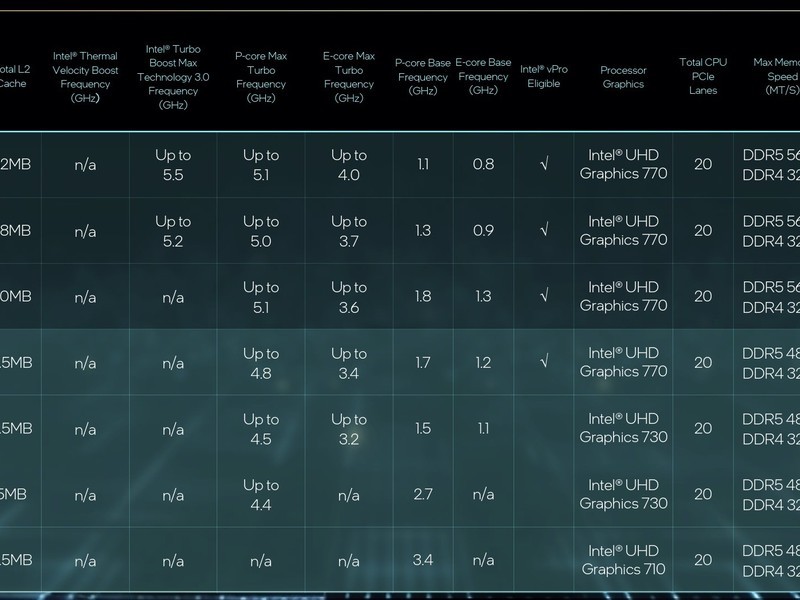Select the E-core Base Frequency header
The image size is (800, 600).
click(483, 77)
